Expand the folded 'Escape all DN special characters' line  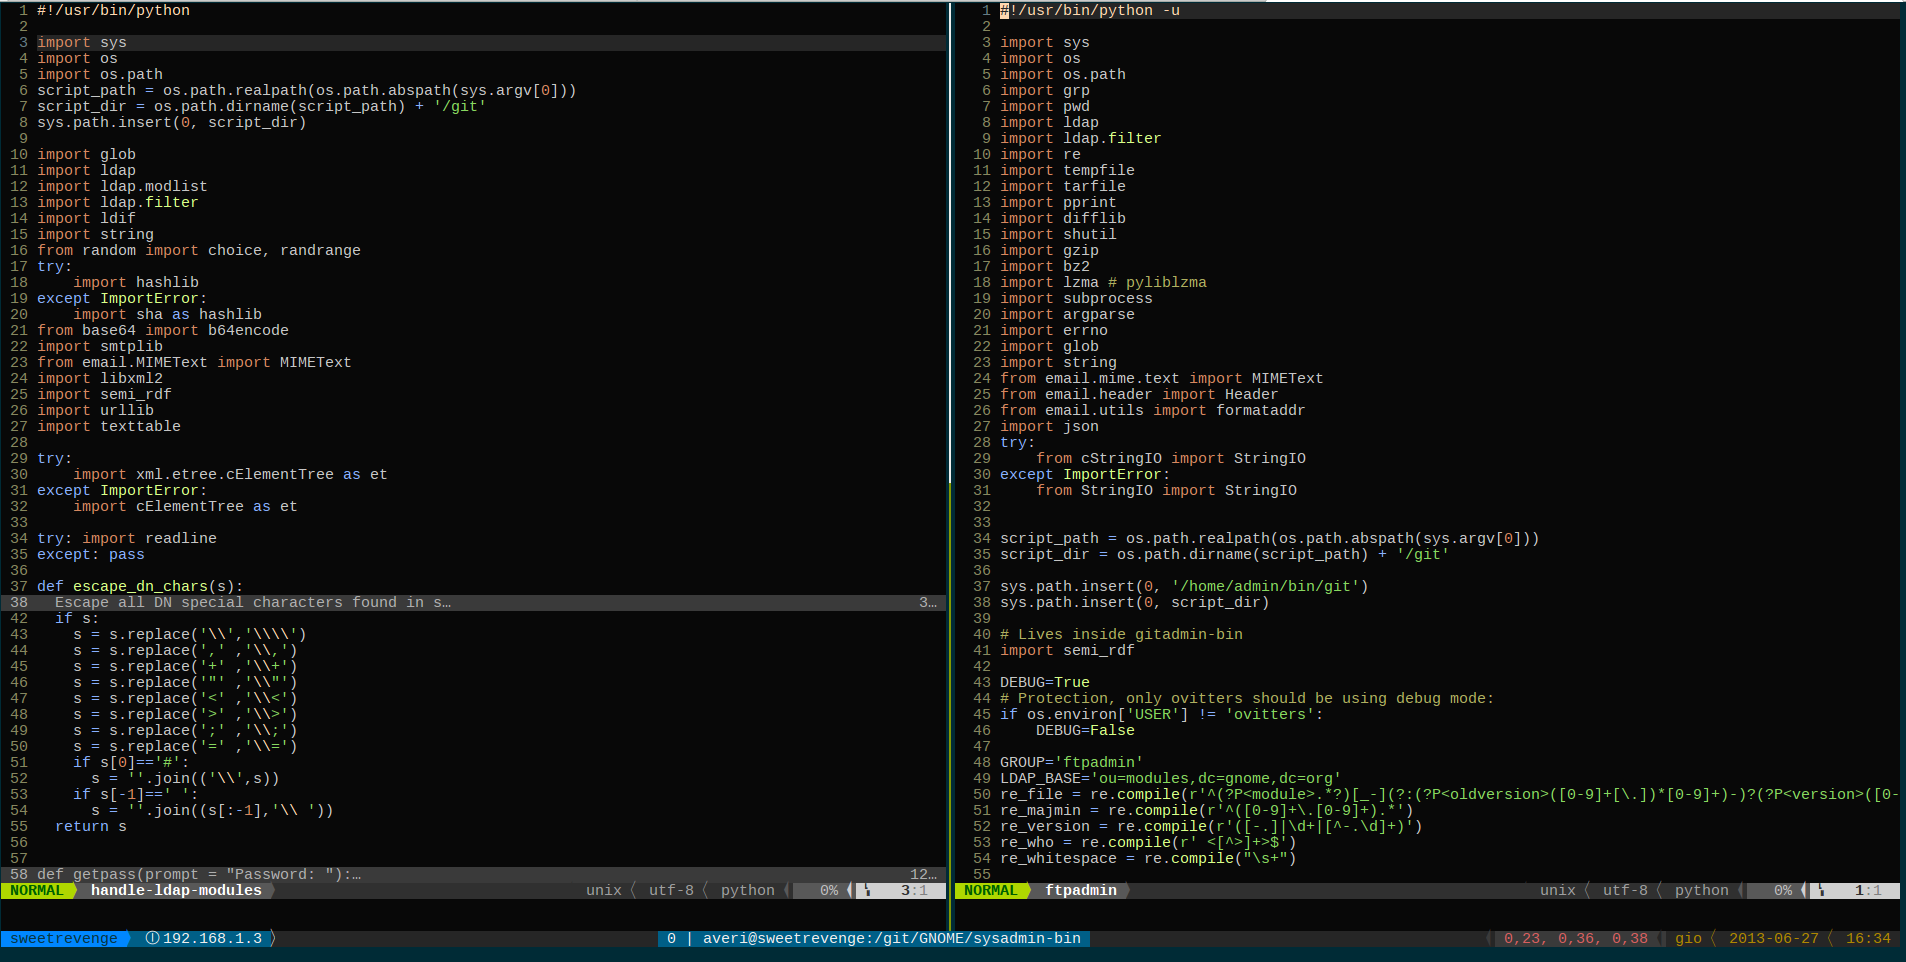tap(473, 602)
